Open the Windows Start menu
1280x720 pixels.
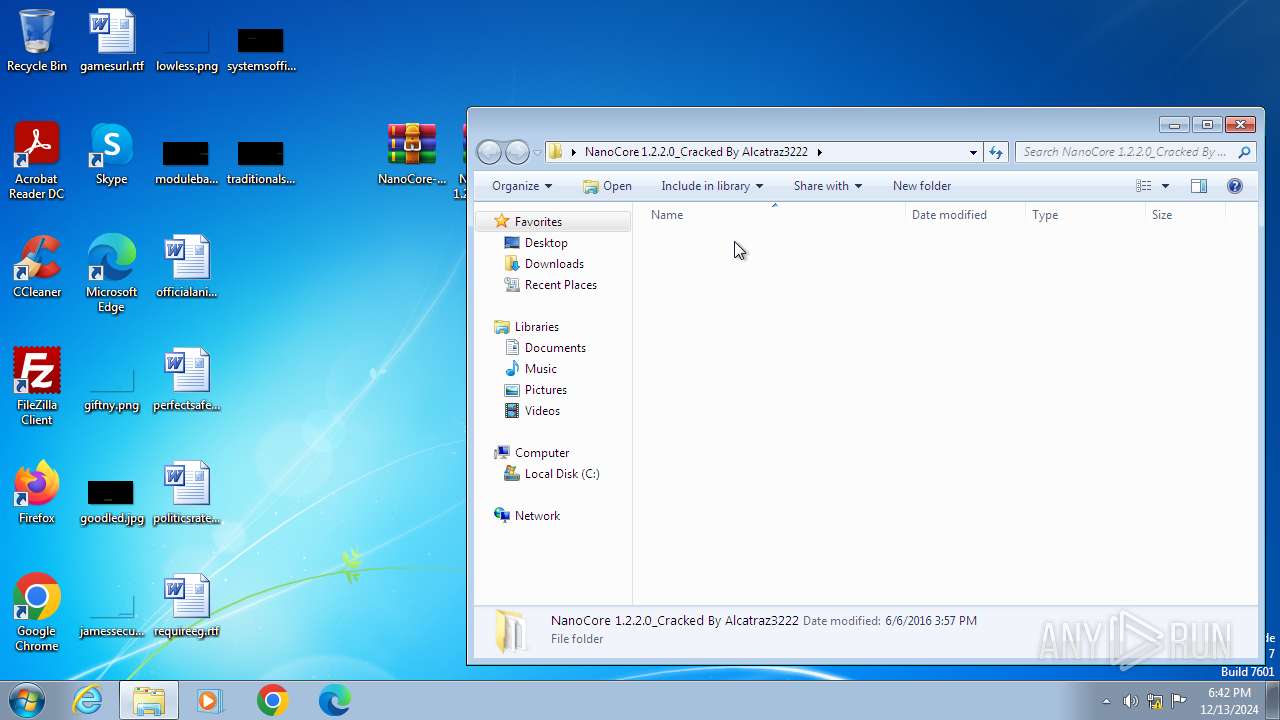25,700
